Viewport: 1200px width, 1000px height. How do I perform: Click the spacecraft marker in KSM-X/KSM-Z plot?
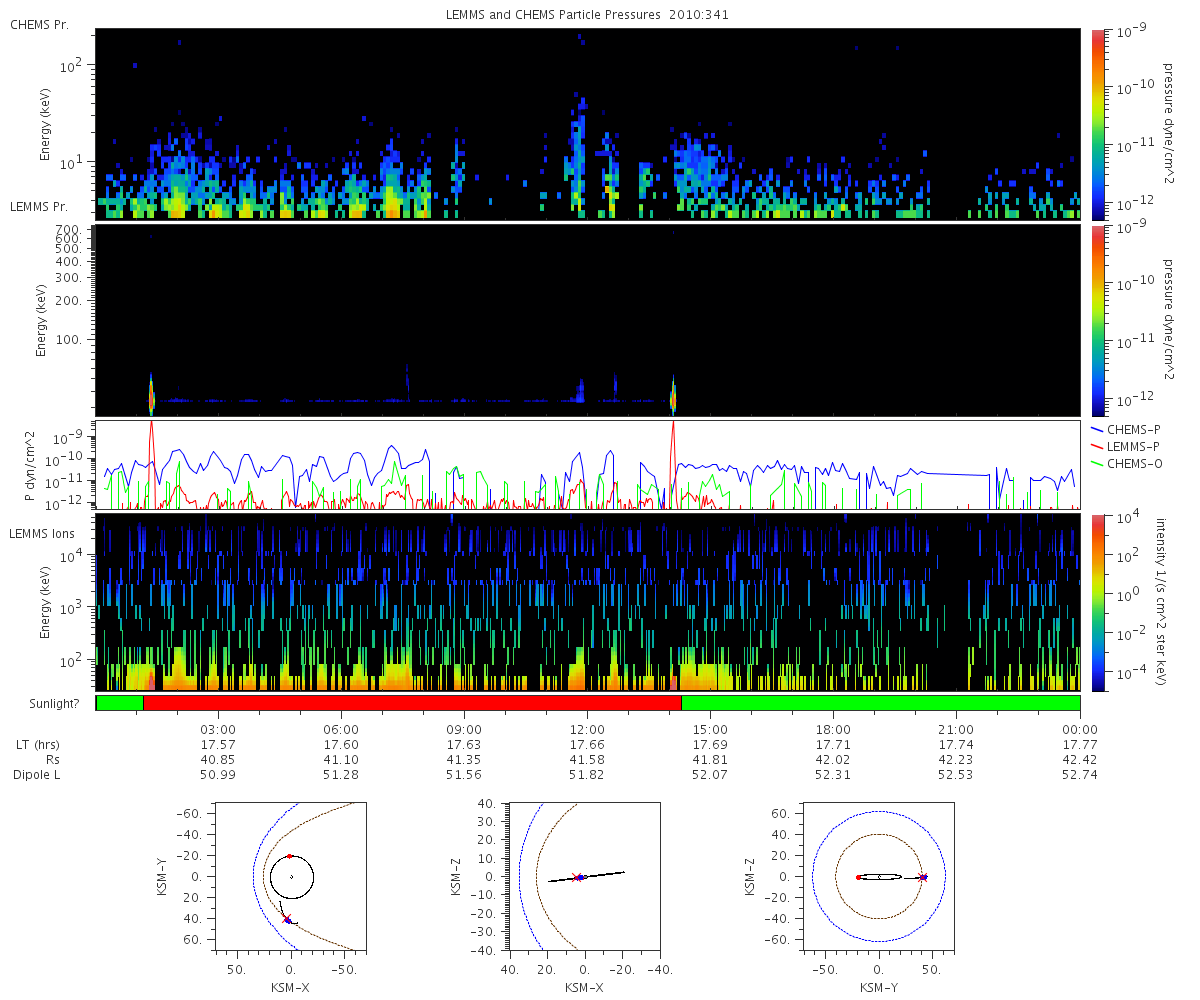(578, 877)
